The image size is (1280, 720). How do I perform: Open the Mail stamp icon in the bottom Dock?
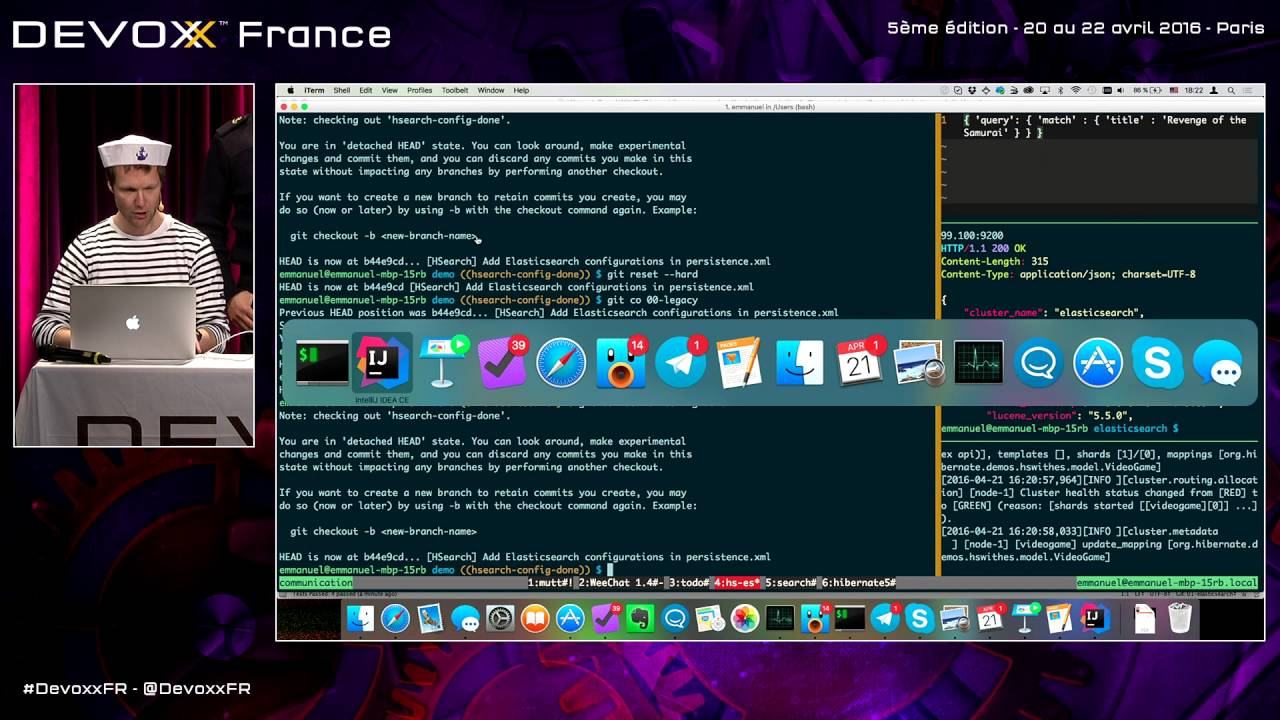[430, 619]
